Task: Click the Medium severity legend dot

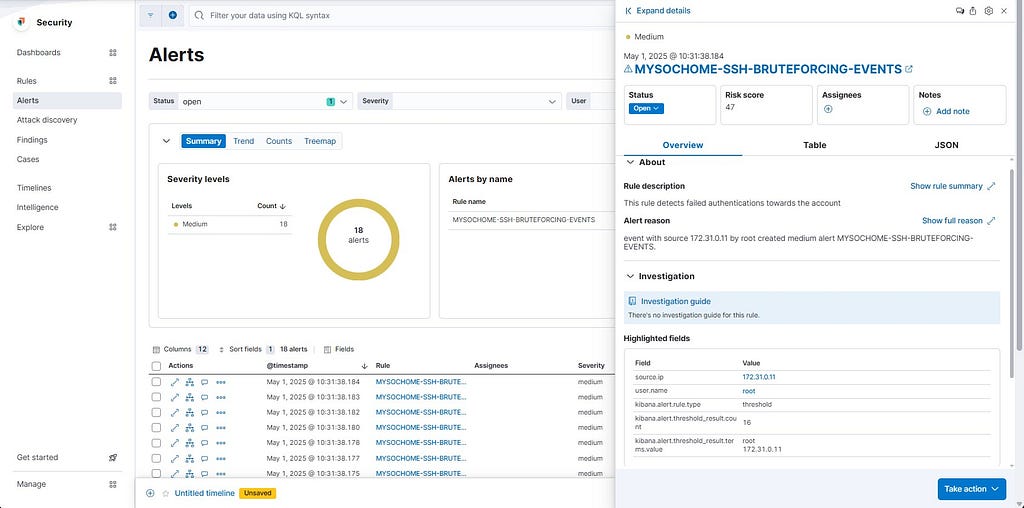Action: tap(176, 224)
